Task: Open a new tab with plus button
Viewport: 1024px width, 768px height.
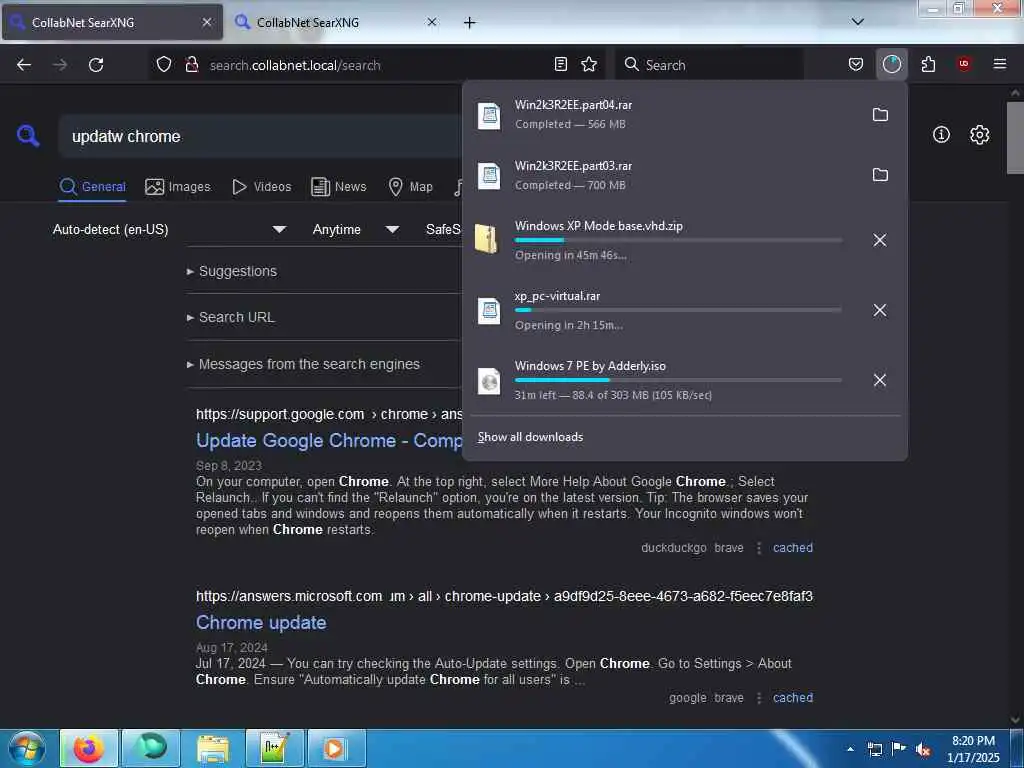Action: [470, 23]
